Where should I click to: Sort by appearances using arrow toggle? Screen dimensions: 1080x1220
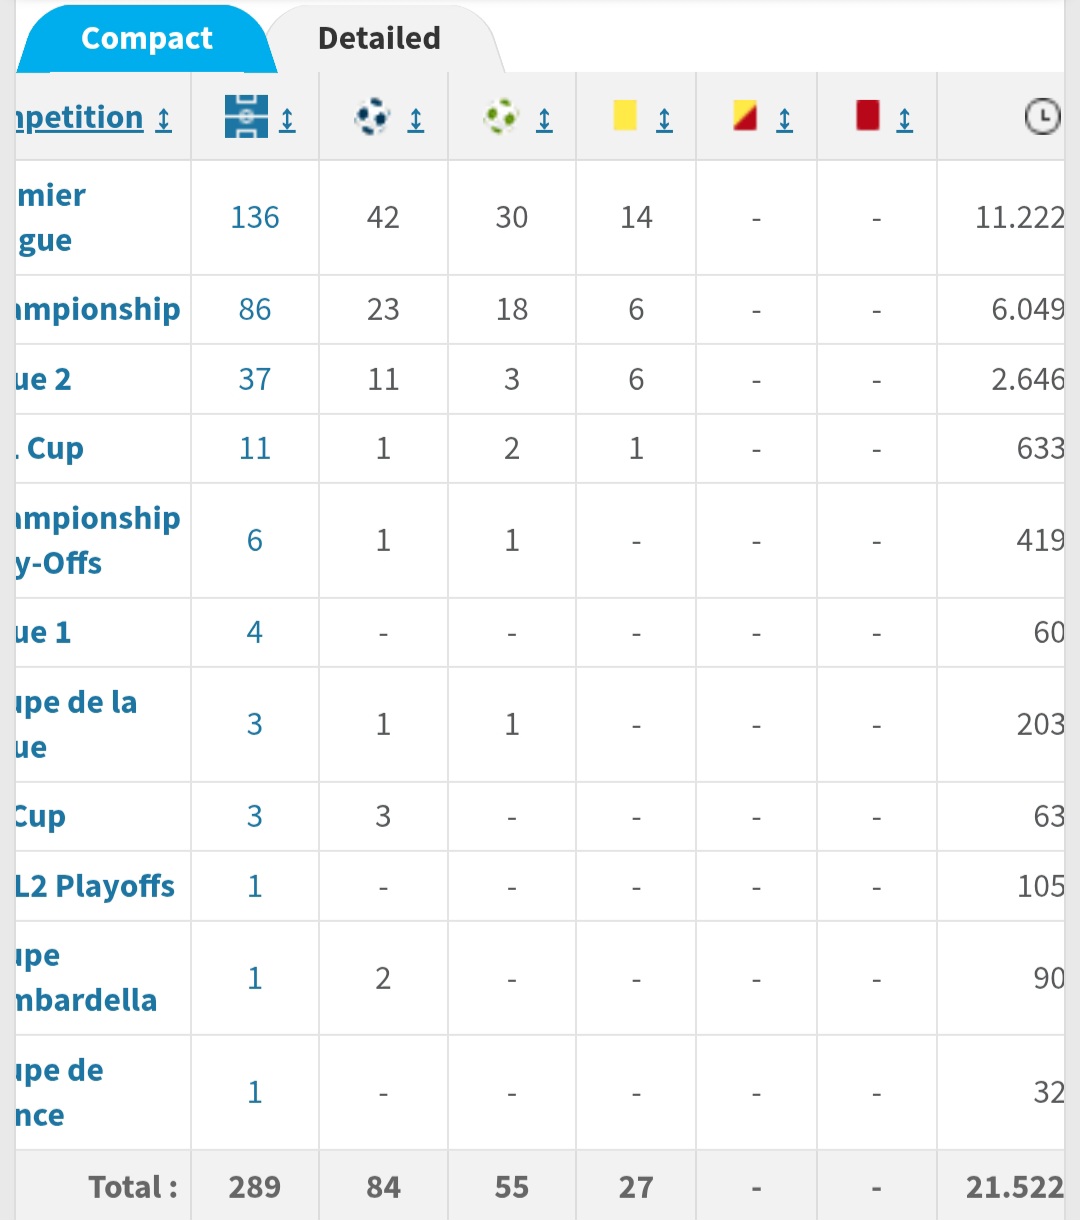coord(287,120)
